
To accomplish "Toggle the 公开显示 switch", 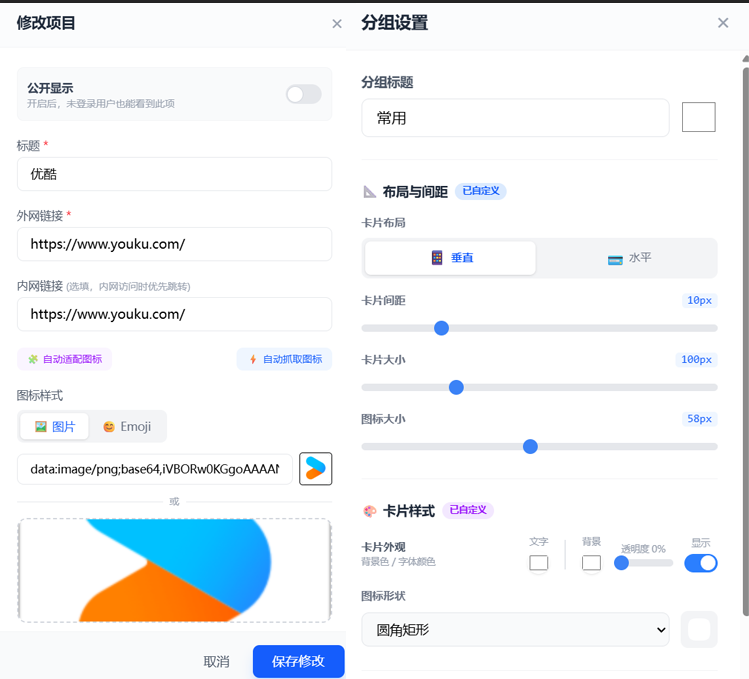I will (304, 94).
